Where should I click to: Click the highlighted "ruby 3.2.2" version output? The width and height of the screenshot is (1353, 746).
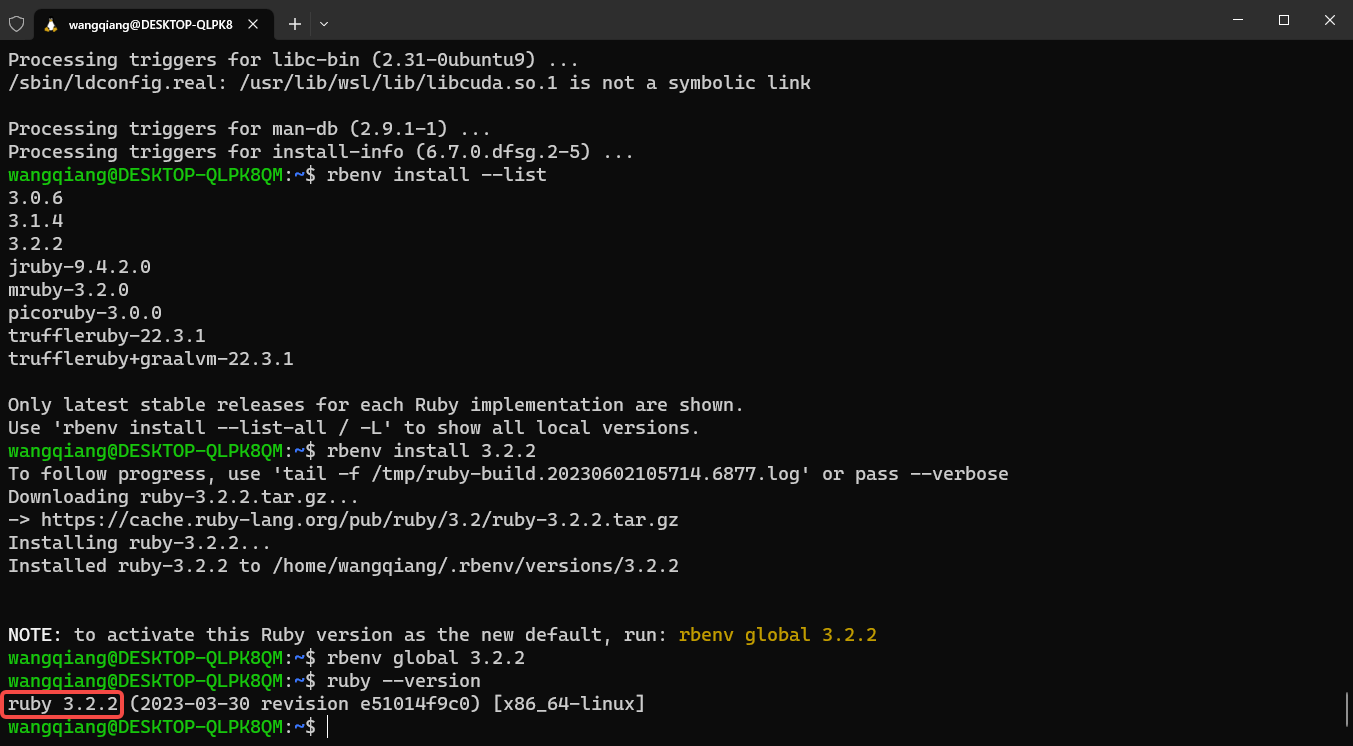(x=63, y=705)
